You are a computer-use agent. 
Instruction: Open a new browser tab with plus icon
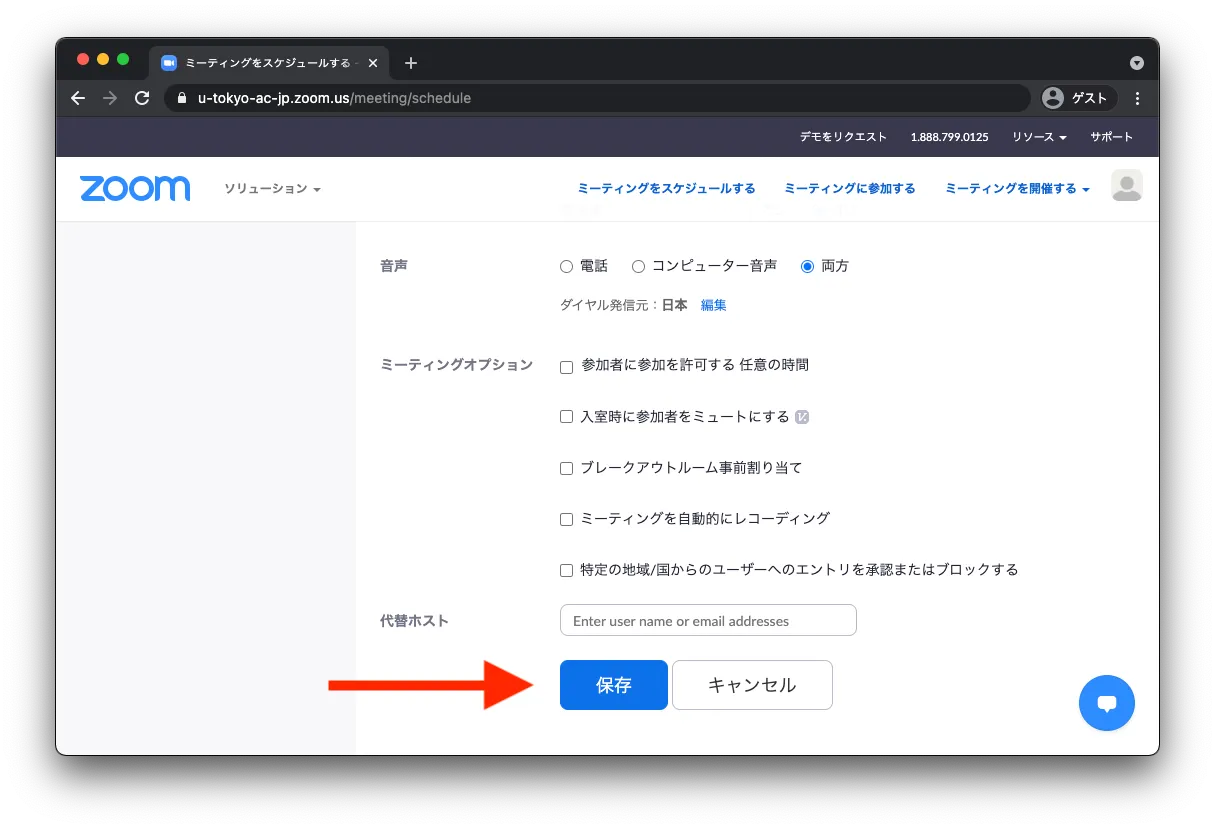410,63
